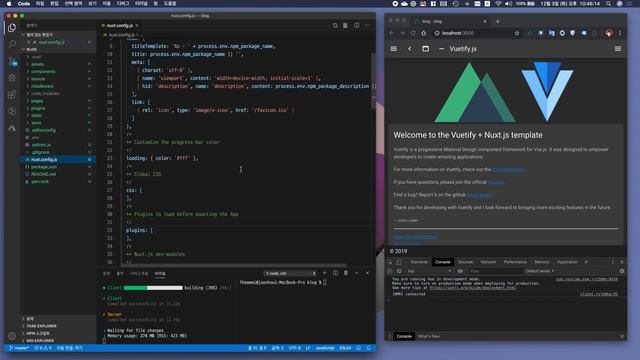Click the DevTools inspect element icon
Image resolution: width=640 pixels, height=360 pixels.
[x=390, y=262]
